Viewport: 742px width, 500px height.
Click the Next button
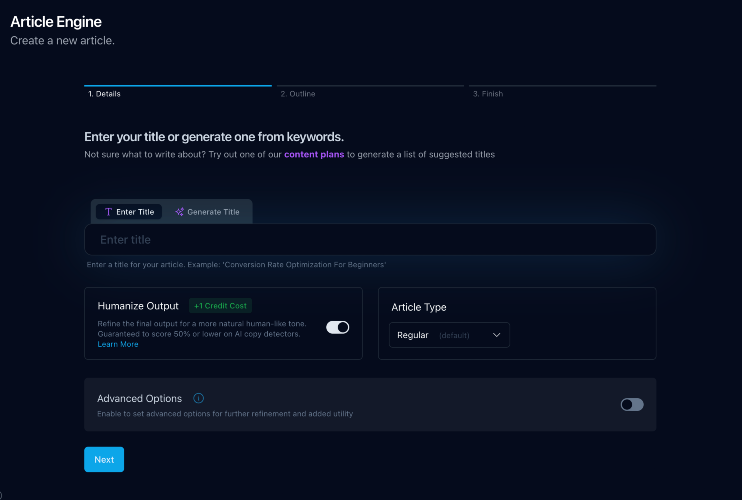[104, 459]
